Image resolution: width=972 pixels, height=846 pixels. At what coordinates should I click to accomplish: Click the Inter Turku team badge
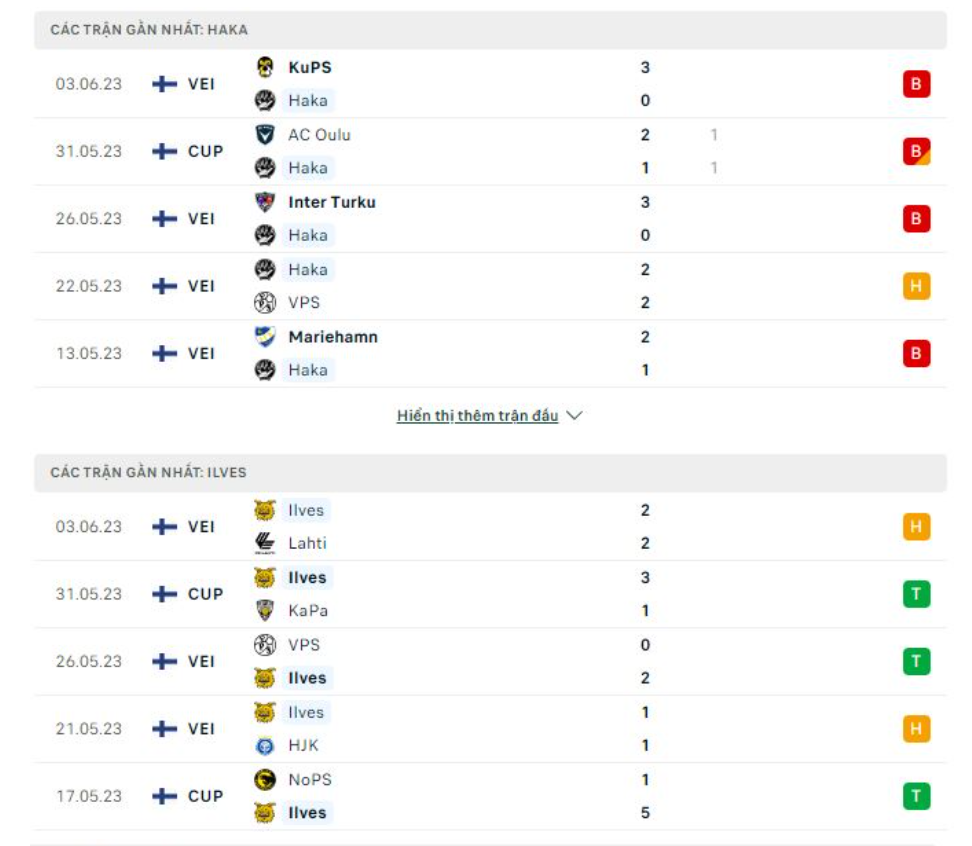[x=265, y=202]
